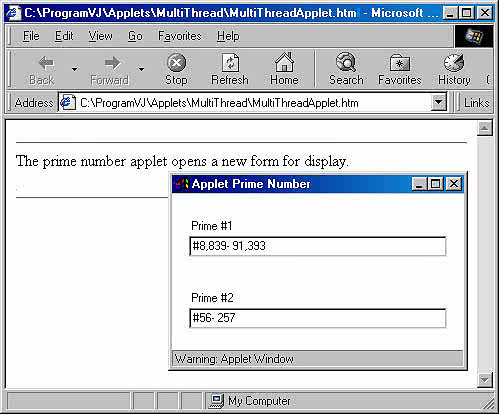
Task: Stop page loading with Stop icon
Action: [176, 63]
